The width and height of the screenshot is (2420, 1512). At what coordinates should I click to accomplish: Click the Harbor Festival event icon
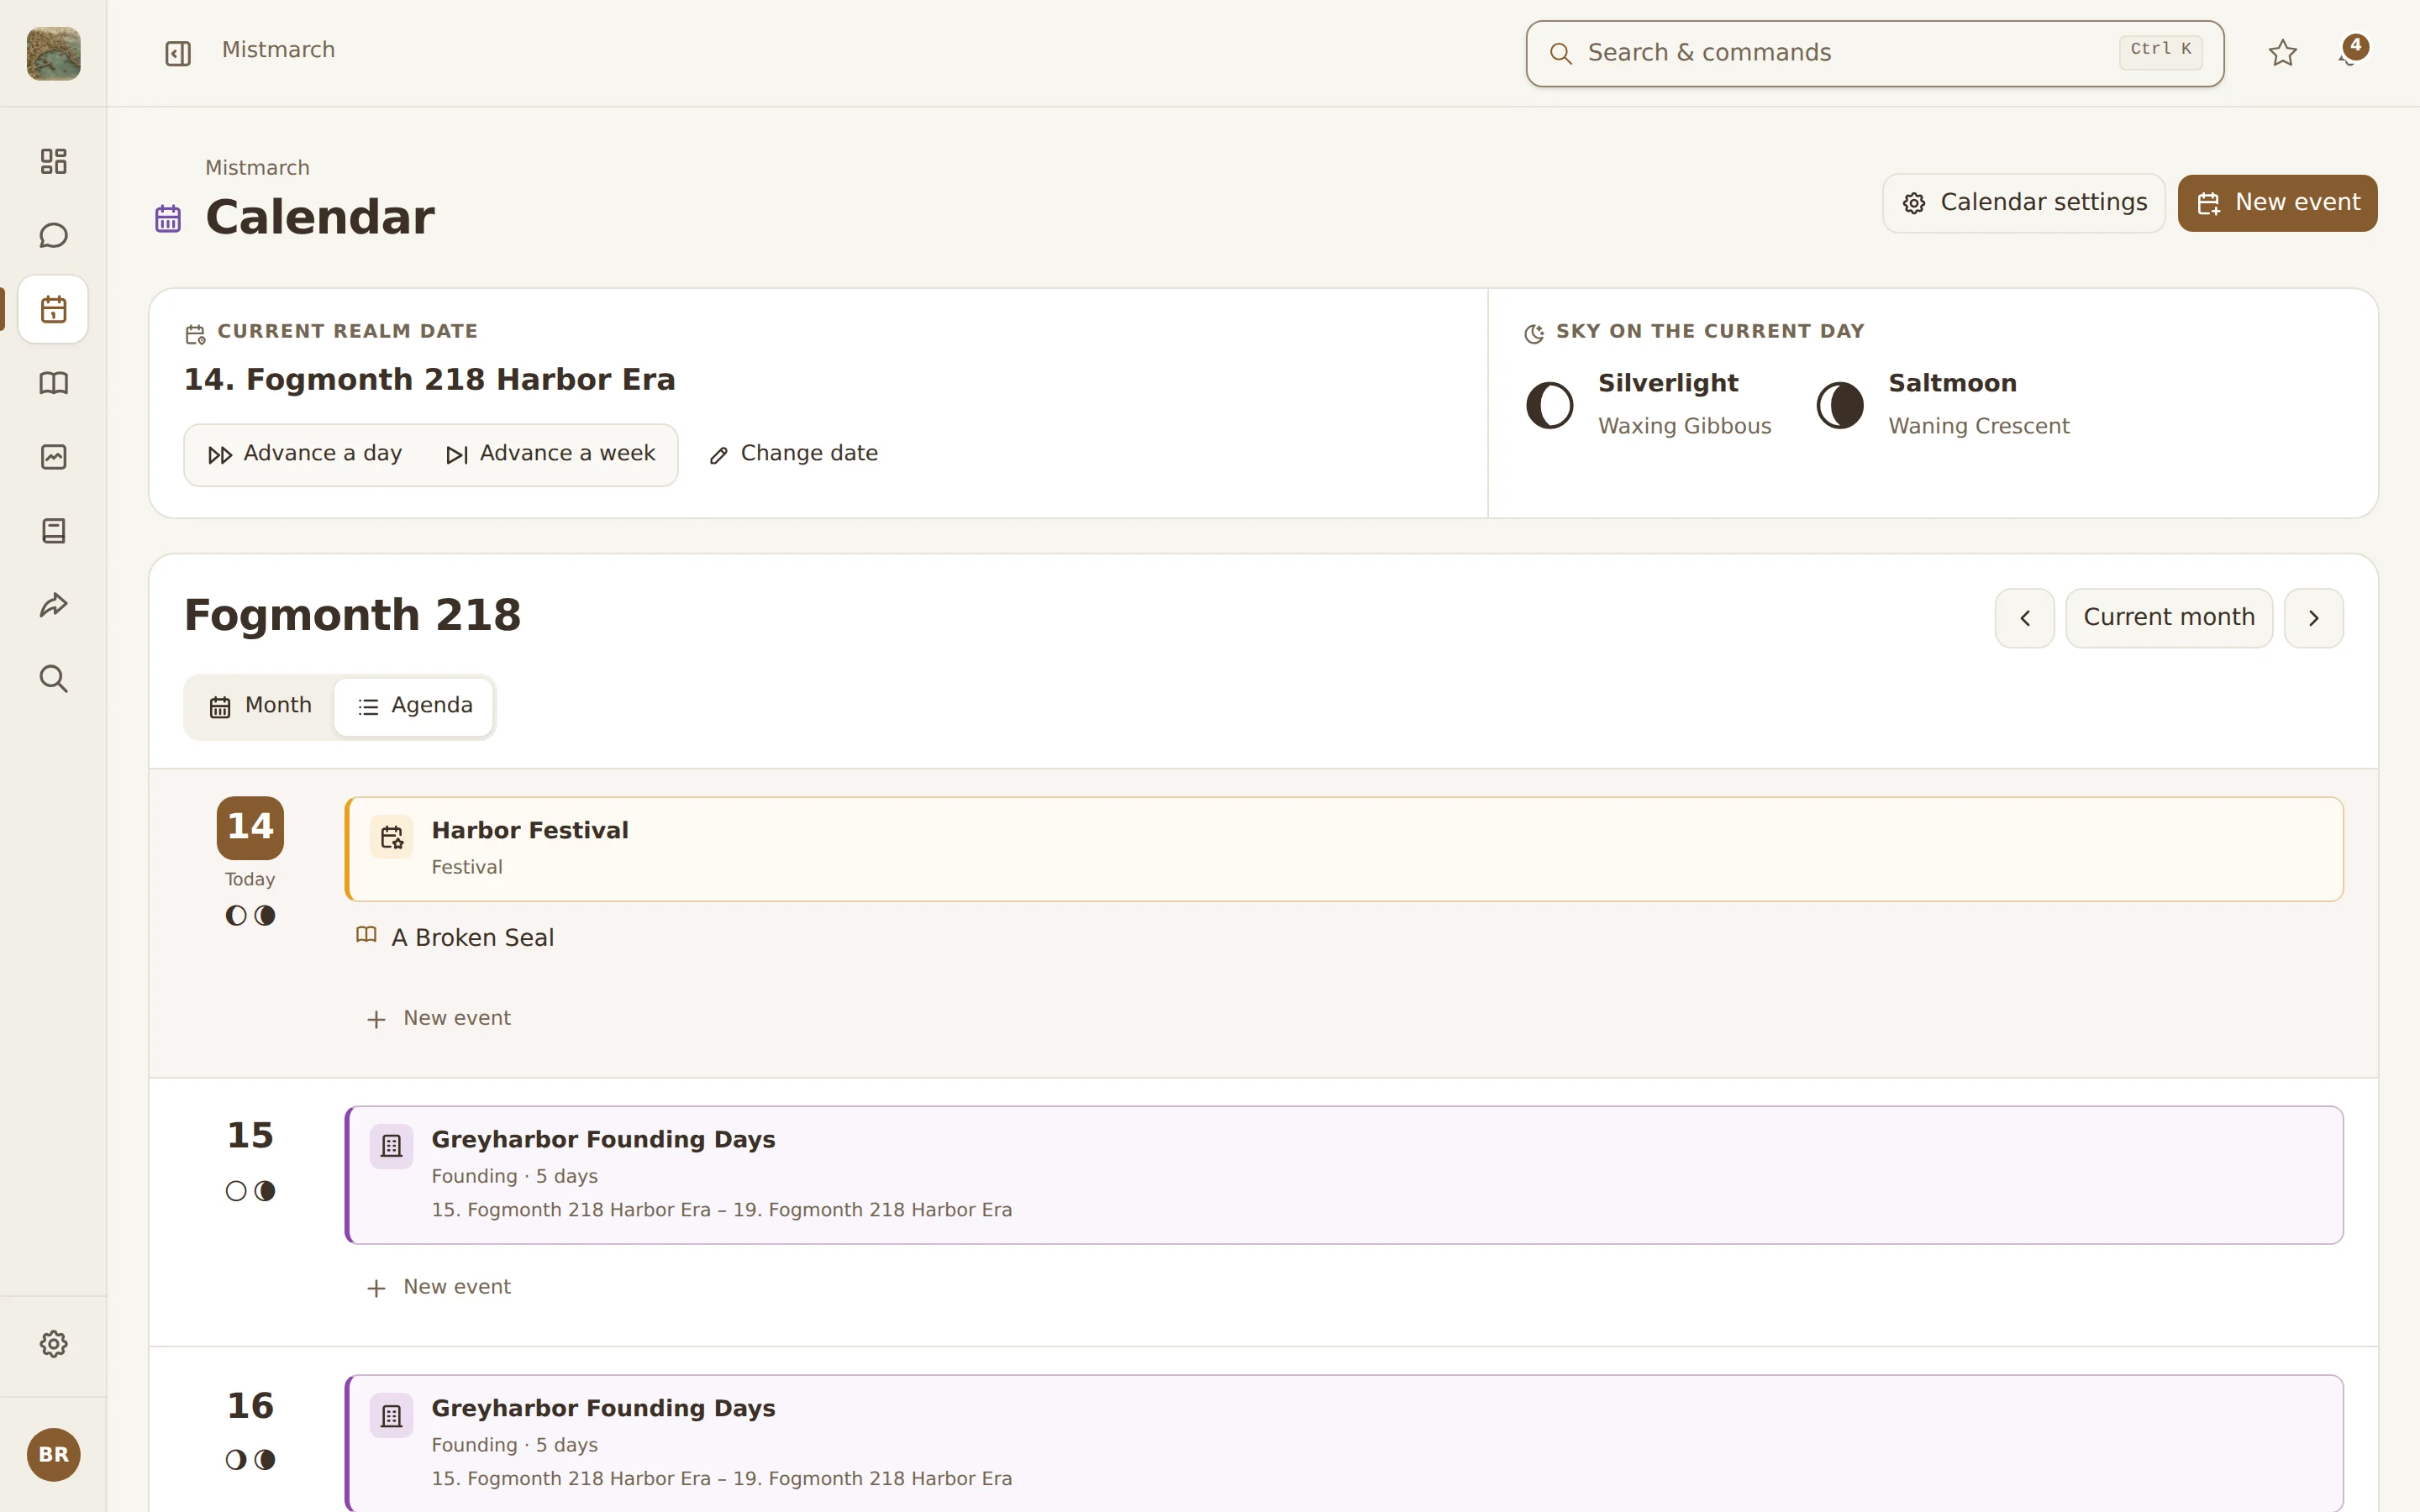coord(391,836)
